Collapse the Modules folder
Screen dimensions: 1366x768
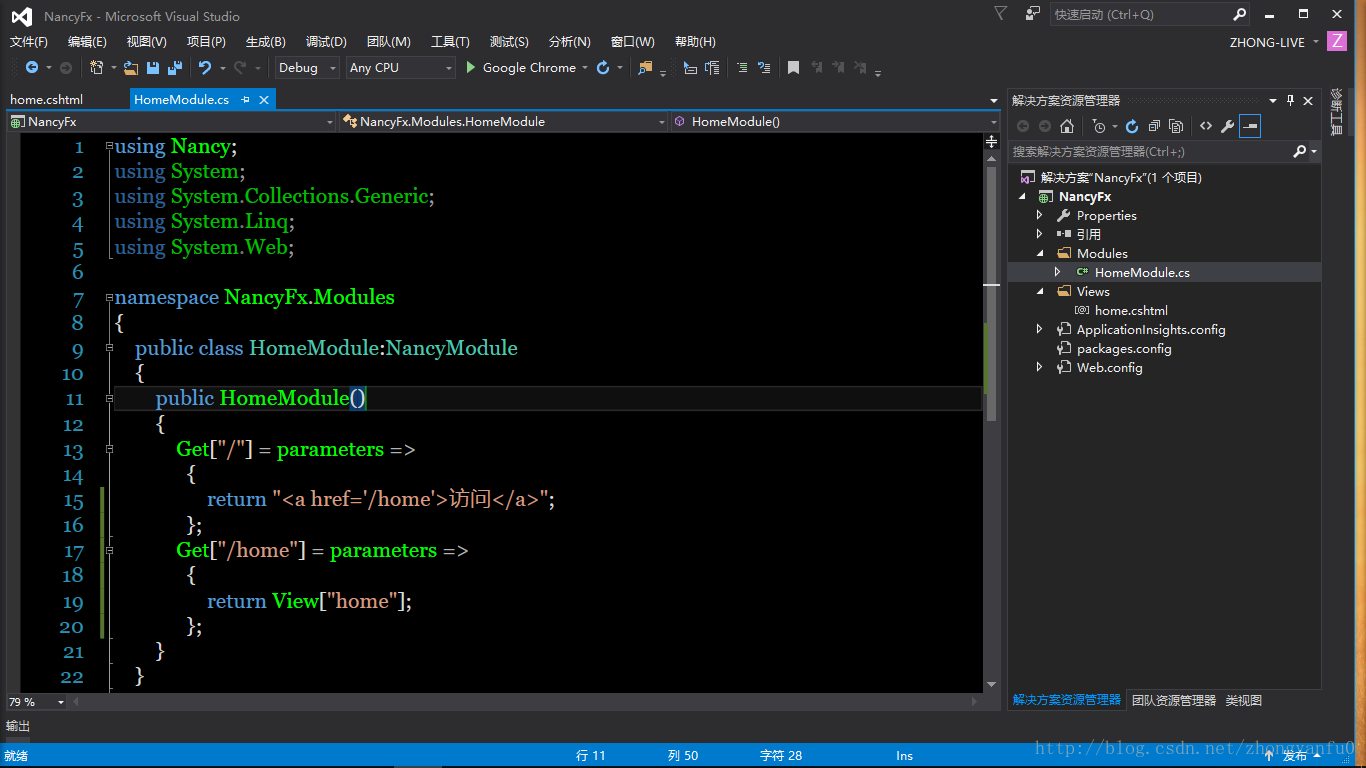[x=1039, y=253]
